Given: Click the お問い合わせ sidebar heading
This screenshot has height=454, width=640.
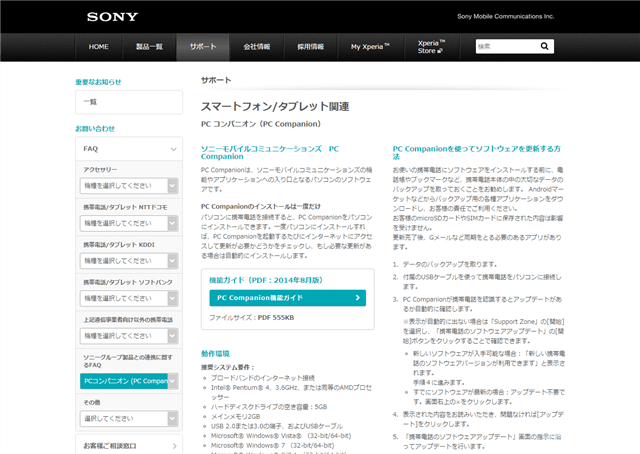Looking at the screenshot, I should coord(95,129).
